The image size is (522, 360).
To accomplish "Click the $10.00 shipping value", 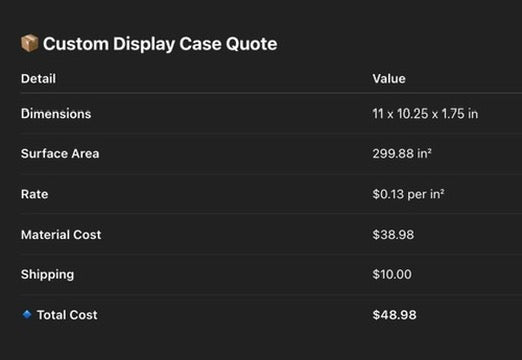I will point(392,274).
